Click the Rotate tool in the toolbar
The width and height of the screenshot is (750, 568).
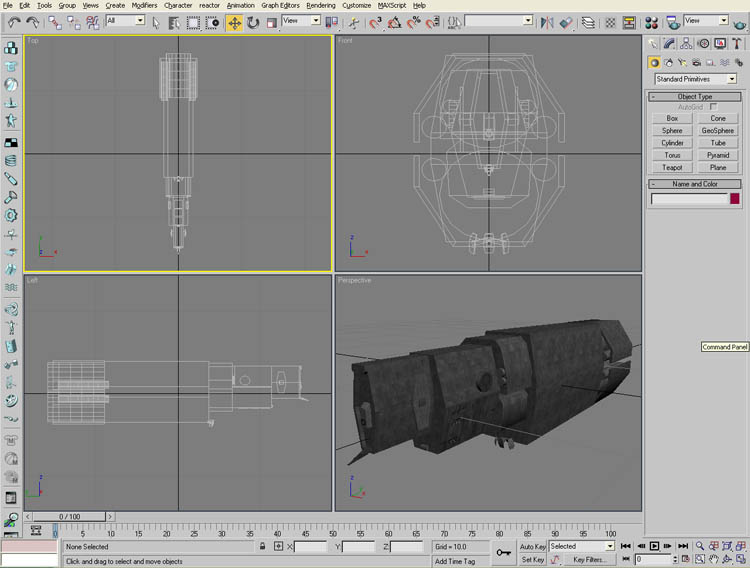[x=252, y=21]
